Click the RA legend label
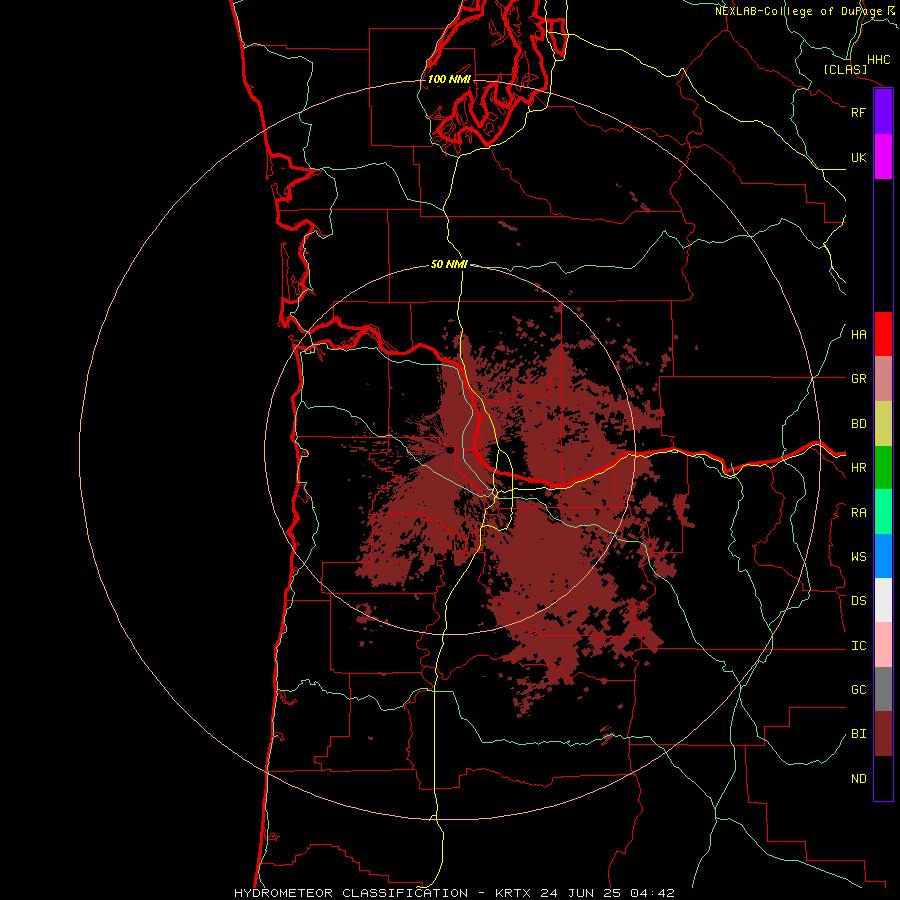The width and height of the screenshot is (900, 900). coord(858,513)
